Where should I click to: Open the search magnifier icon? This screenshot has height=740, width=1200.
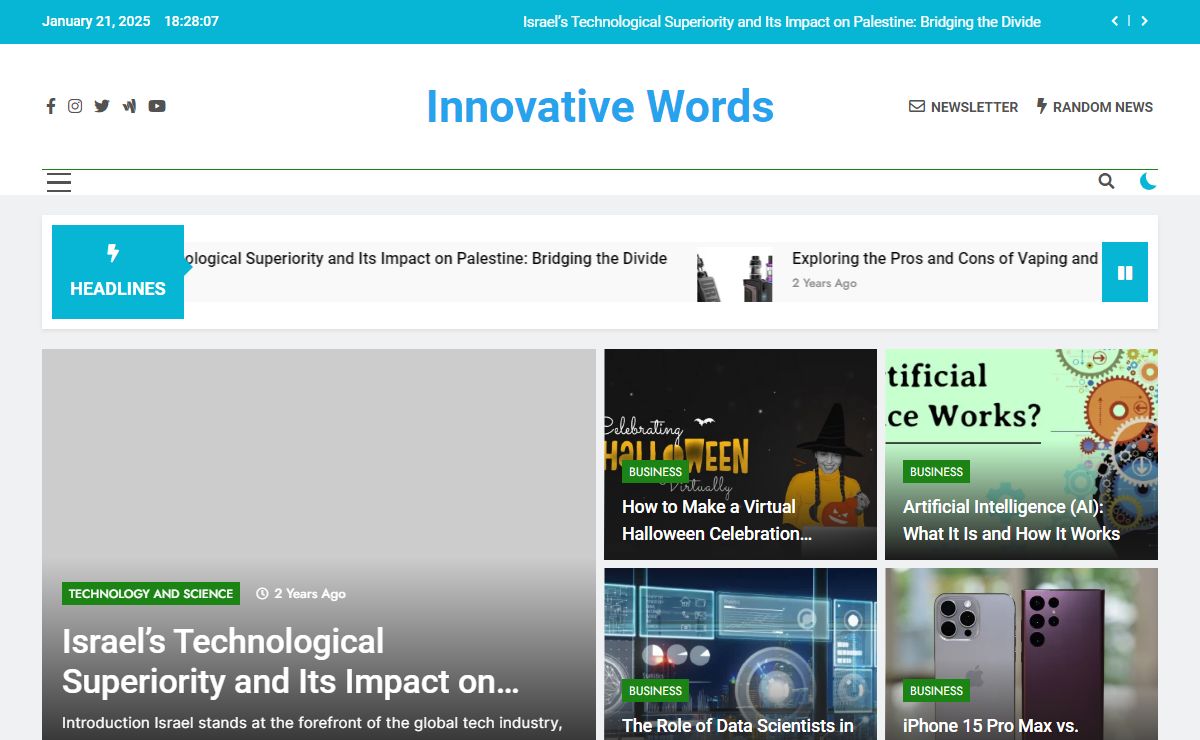(1106, 181)
